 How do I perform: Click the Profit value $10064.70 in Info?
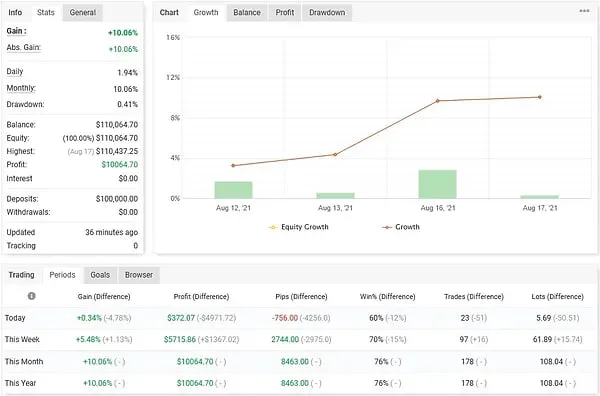pos(120,165)
